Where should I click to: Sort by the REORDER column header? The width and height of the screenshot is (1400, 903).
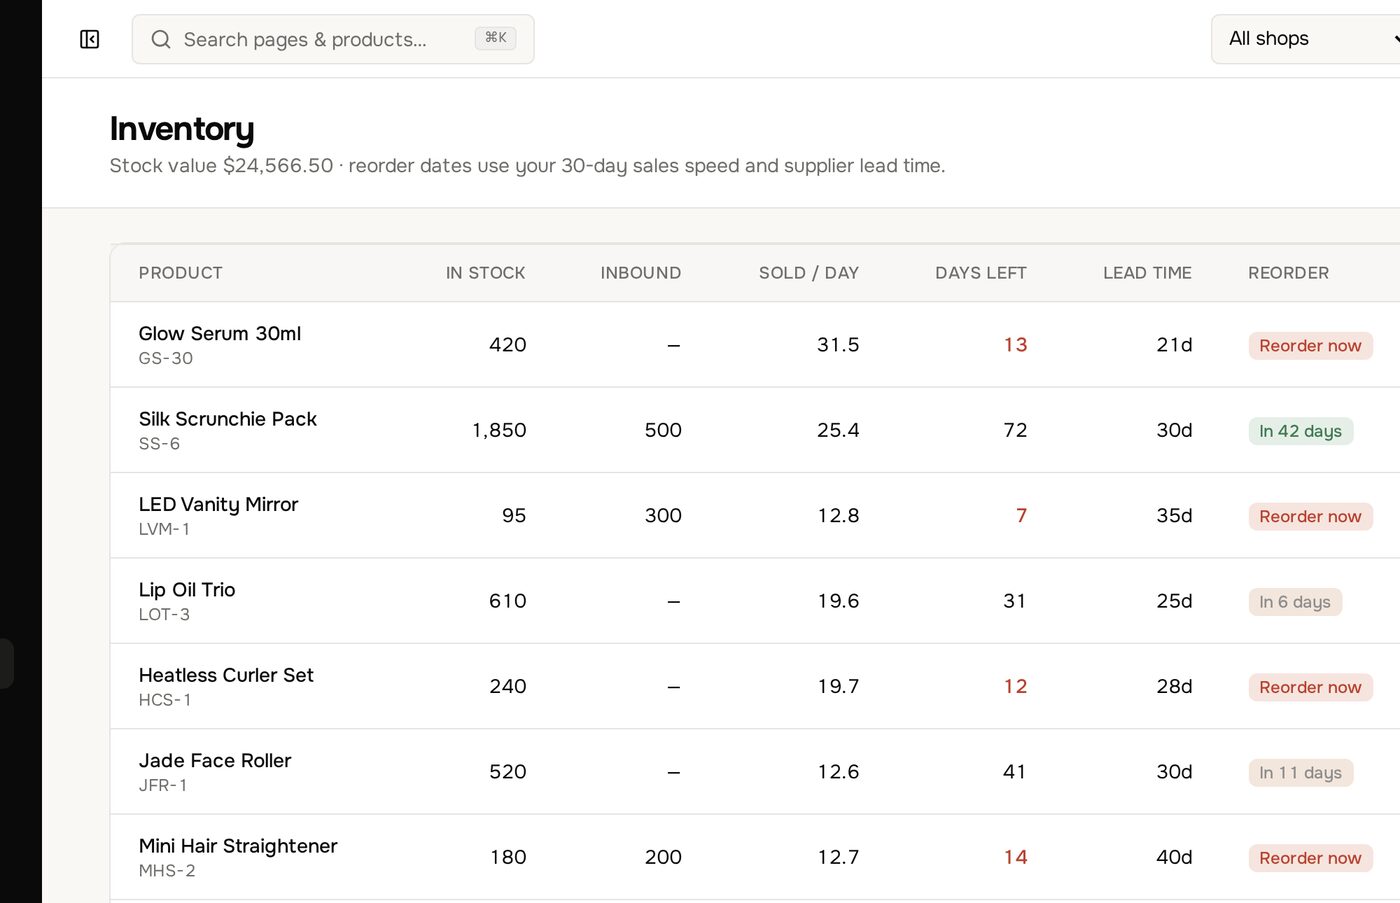[x=1289, y=273]
